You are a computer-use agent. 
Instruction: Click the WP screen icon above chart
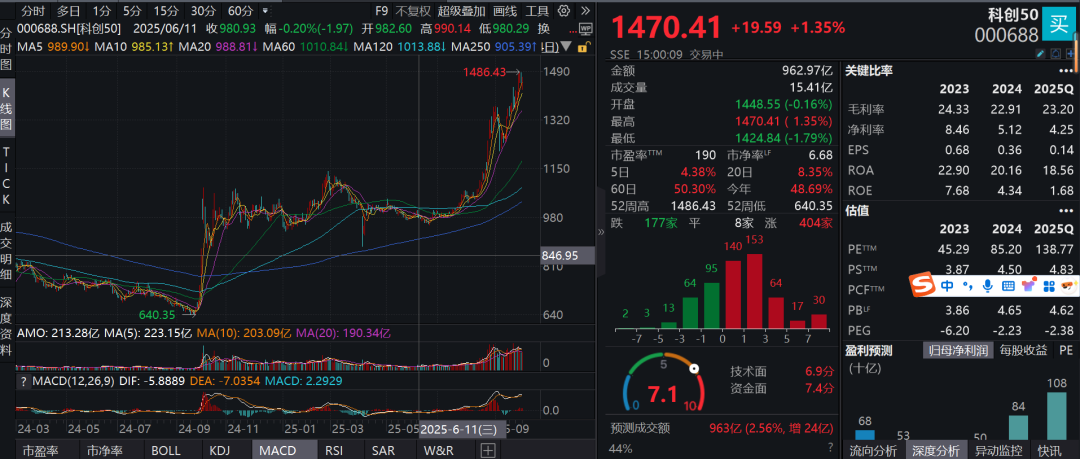click(585, 29)
